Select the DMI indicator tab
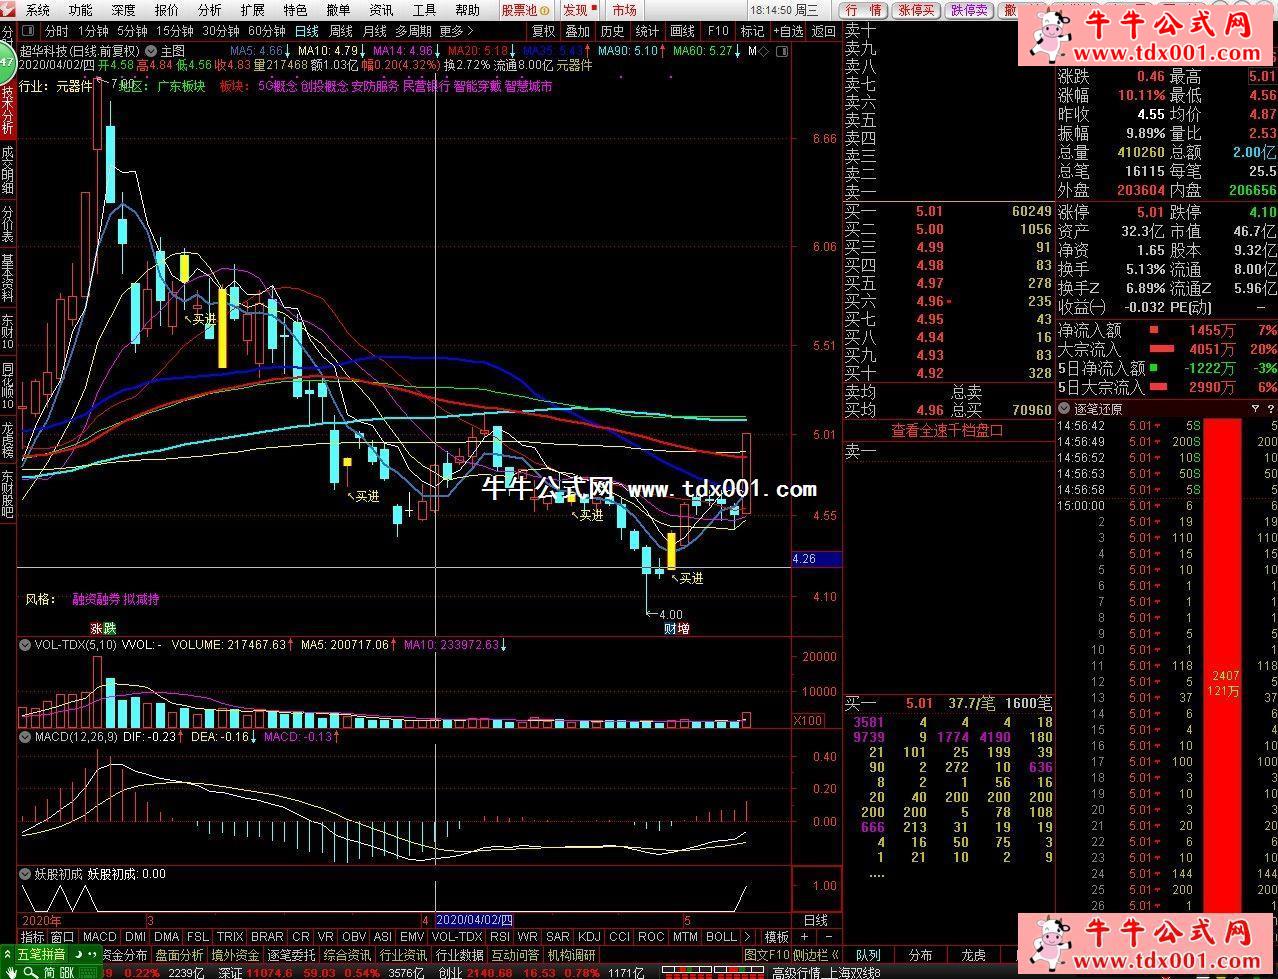 tap(135, 937)
